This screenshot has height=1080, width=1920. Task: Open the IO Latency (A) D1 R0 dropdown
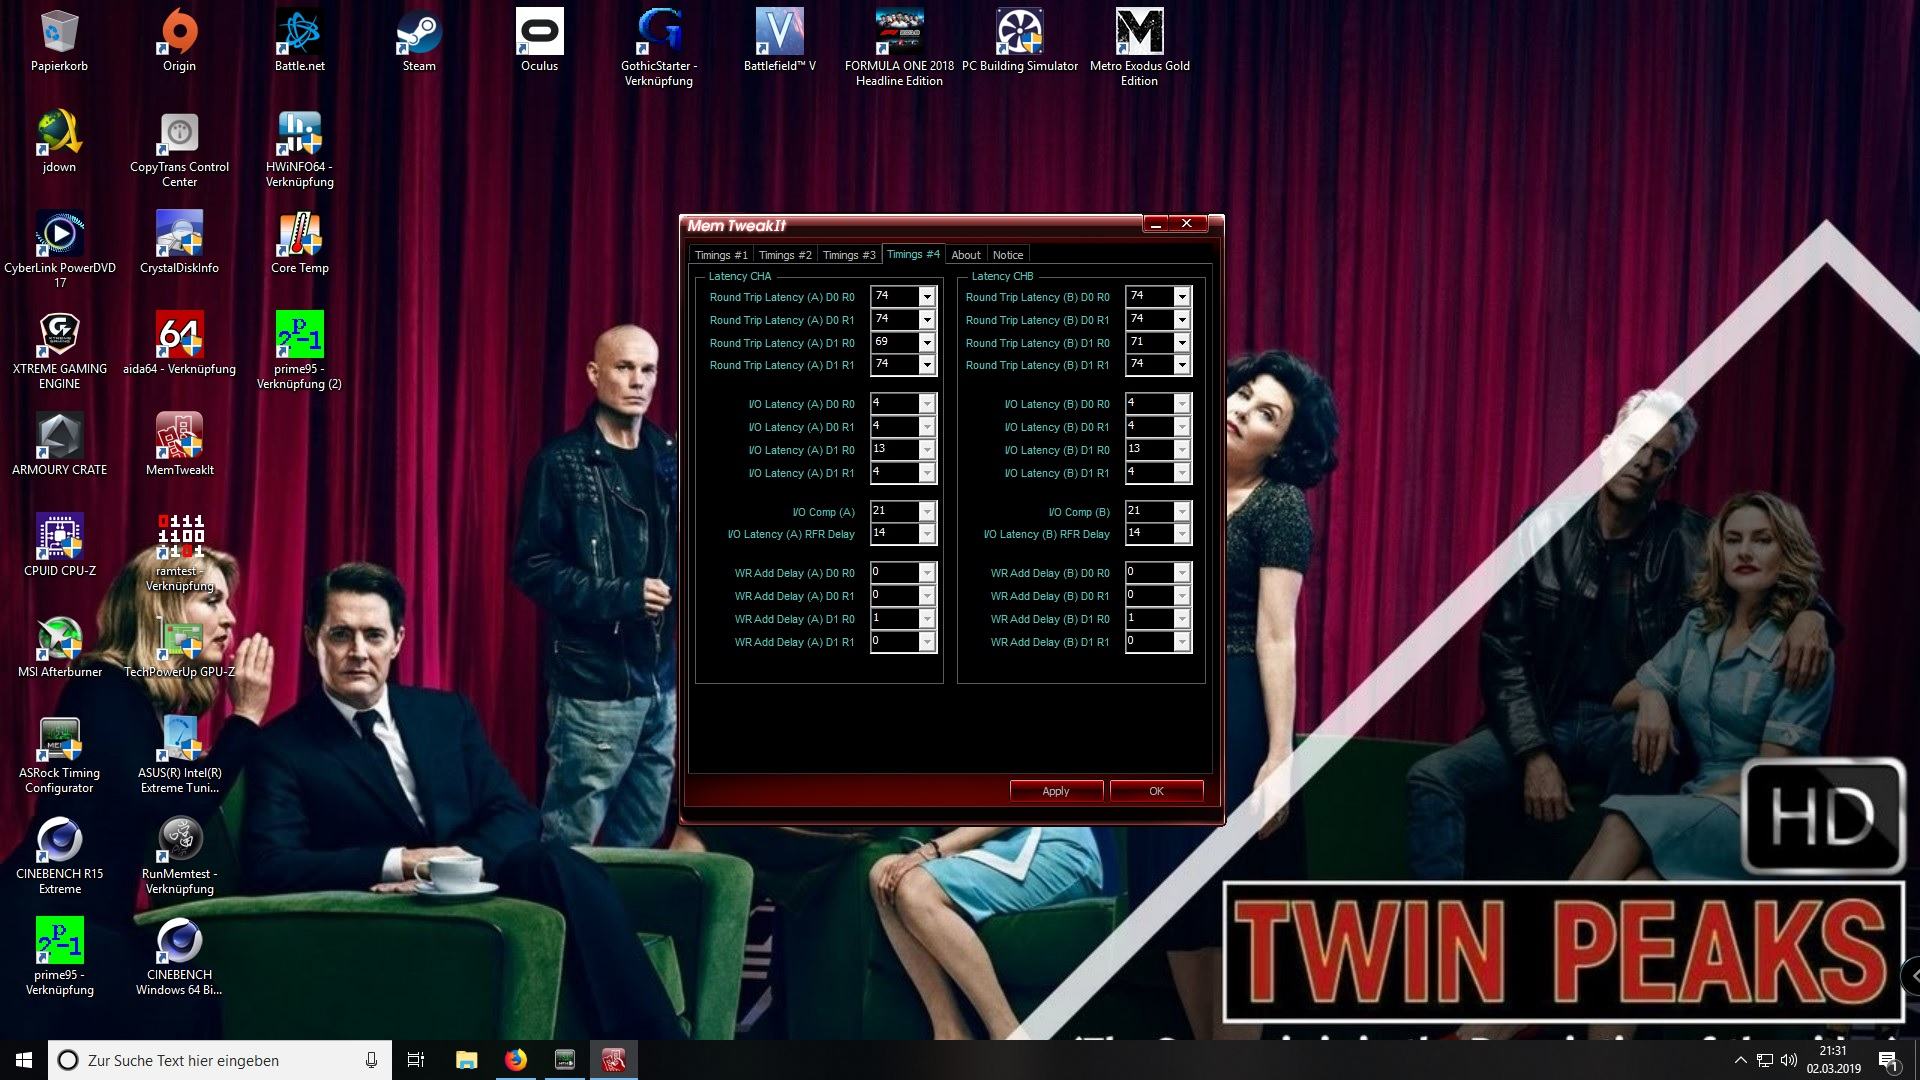coord(927,450)
